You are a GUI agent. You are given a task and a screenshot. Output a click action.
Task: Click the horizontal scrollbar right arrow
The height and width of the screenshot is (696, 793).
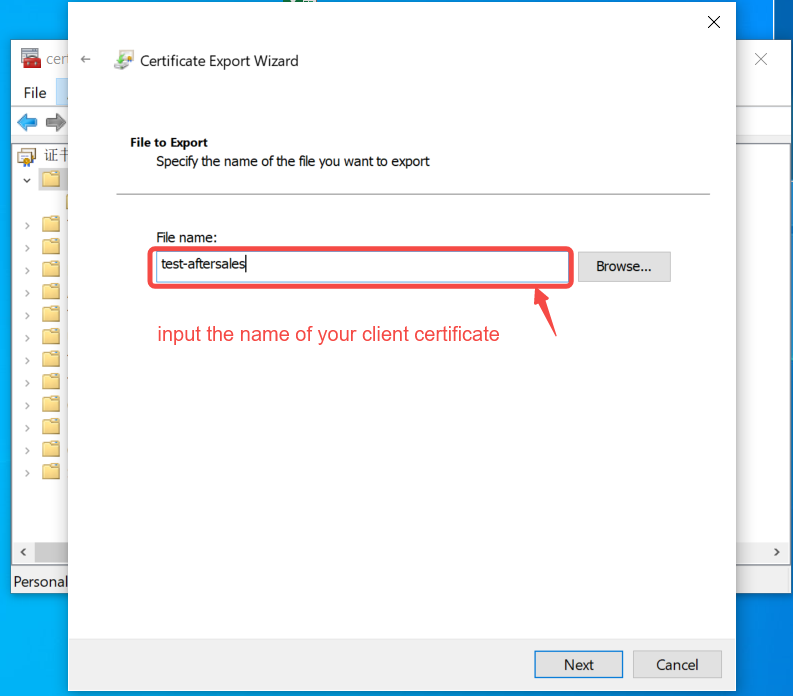[777, 552]
